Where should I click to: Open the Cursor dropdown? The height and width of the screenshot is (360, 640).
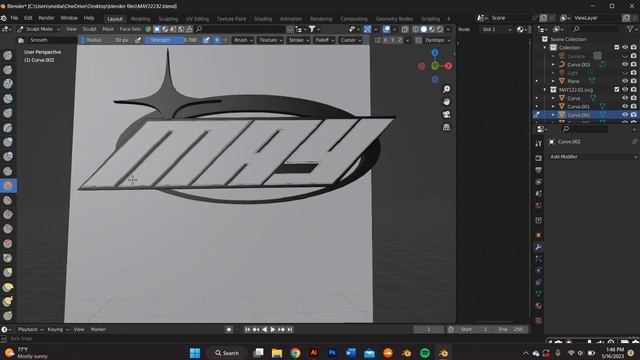pyautogui.click(x=351, y=40)
